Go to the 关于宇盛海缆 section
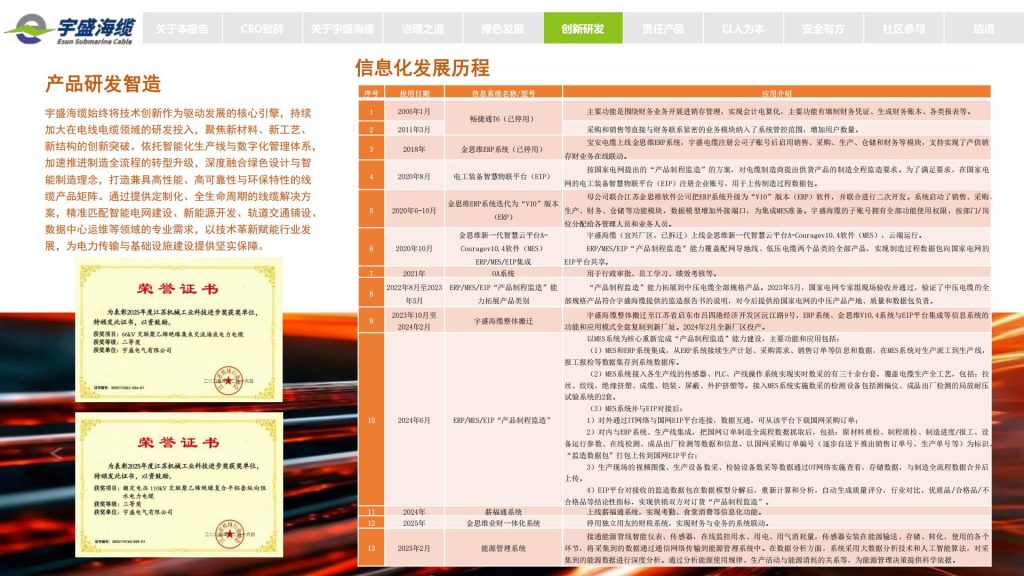 [x=342, y=29]
